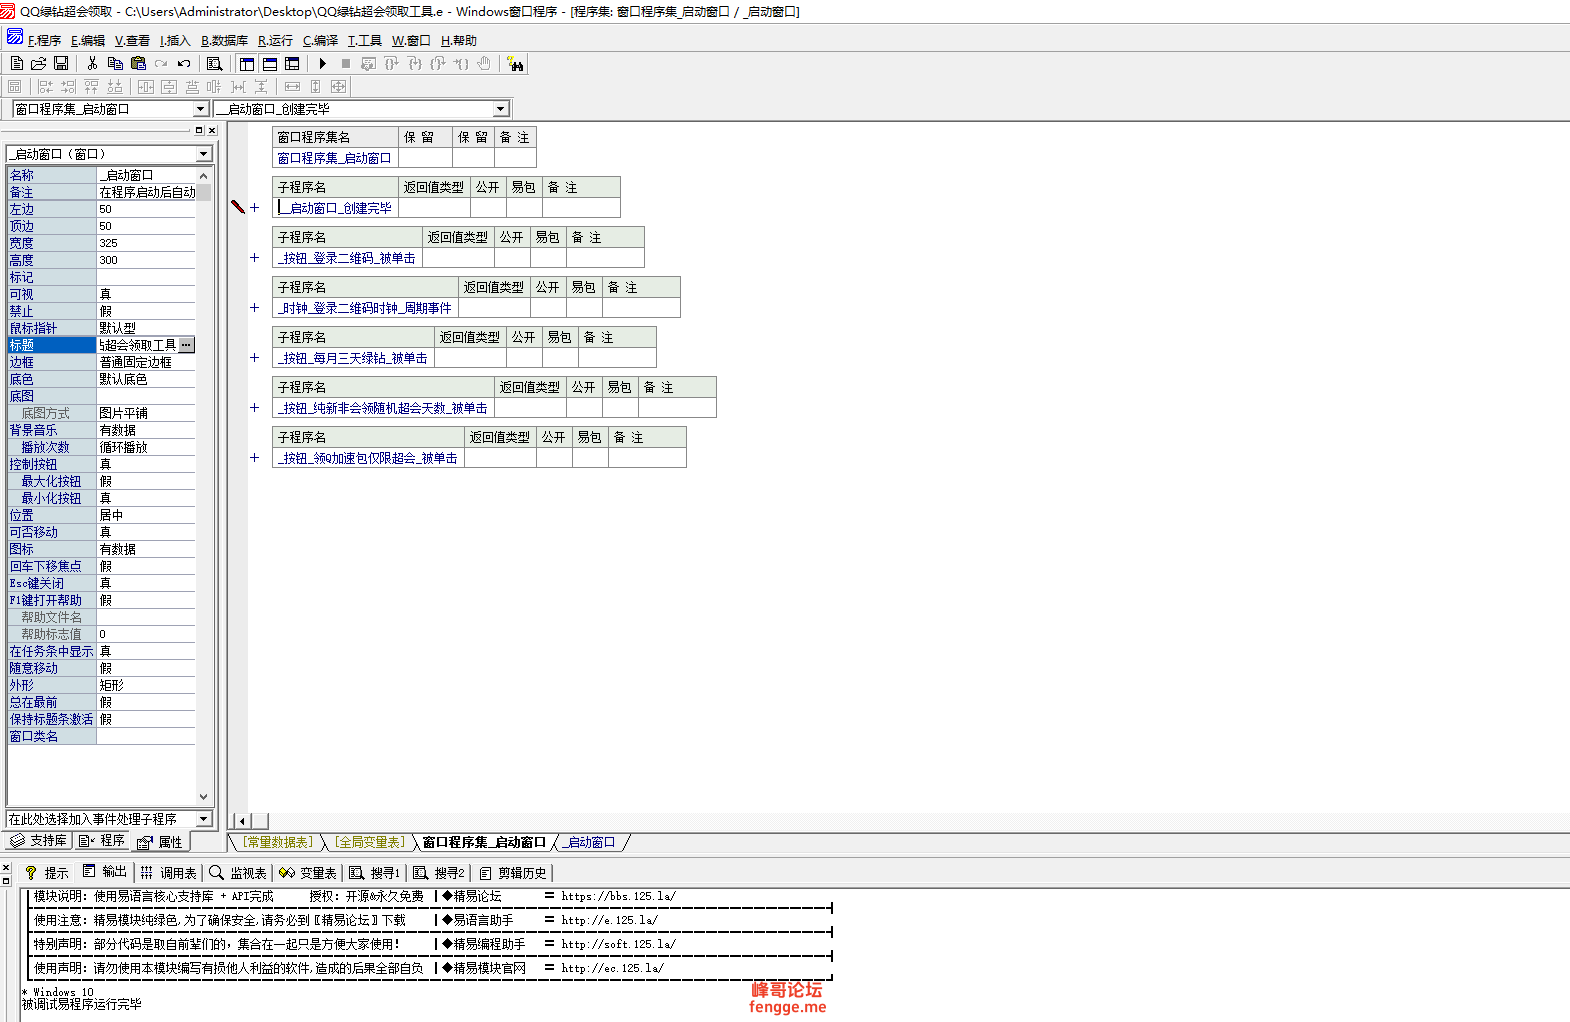
Task: Click the align-left icon in alignment toolbar
Action: click(45, 86)
